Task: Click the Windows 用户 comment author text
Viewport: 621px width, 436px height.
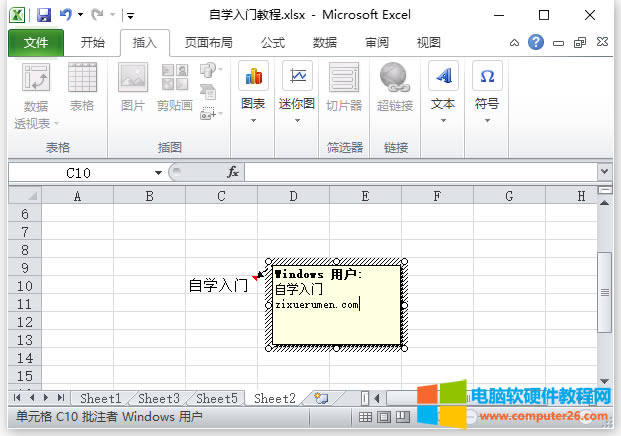Action: tap(318, 274)
